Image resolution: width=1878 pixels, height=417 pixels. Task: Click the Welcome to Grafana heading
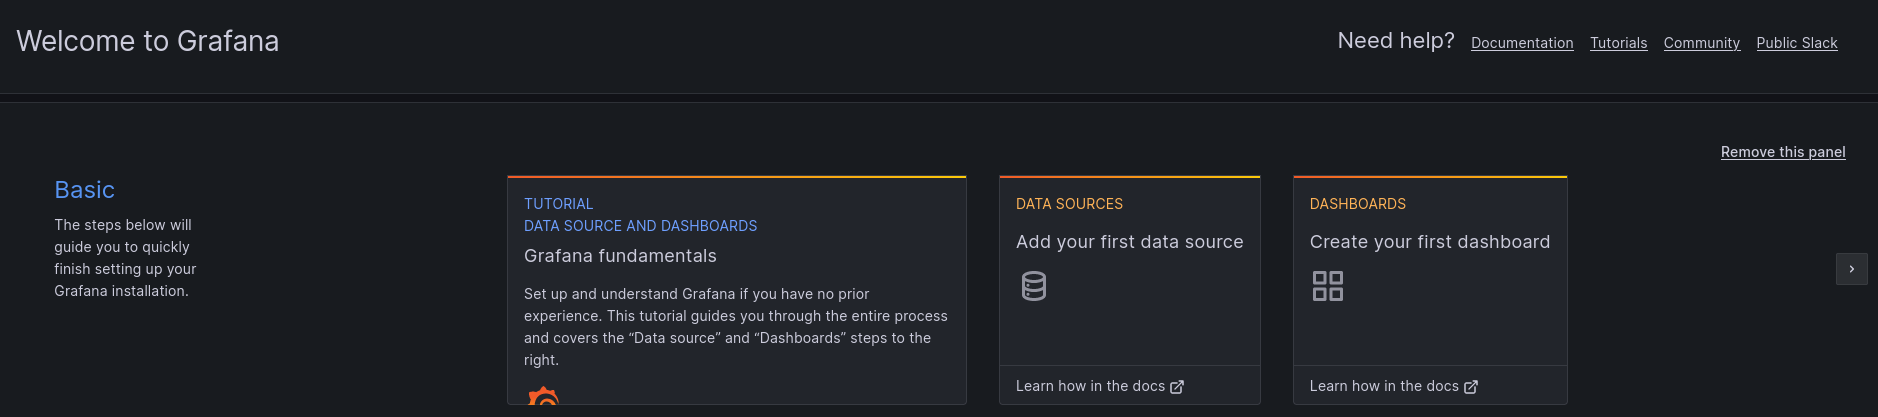148,41
